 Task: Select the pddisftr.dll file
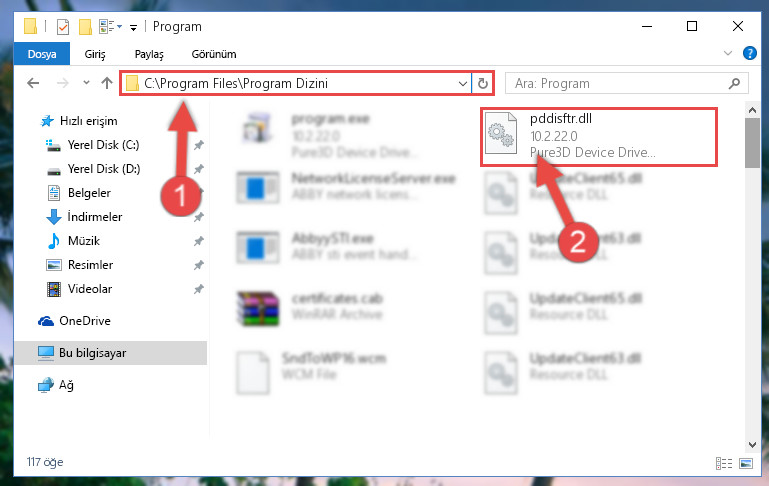(598, 136)
